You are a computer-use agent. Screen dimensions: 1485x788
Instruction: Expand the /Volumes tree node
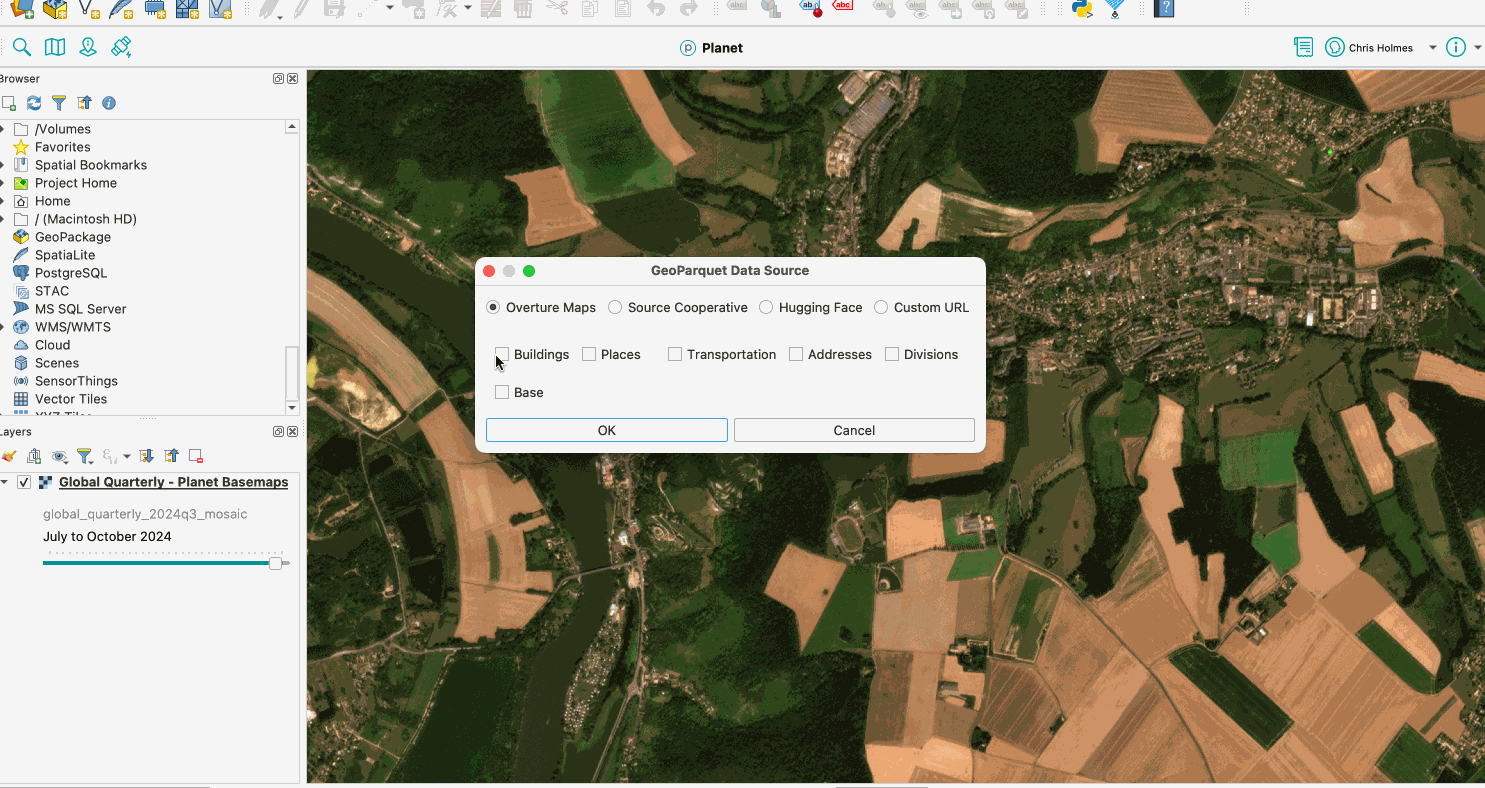3,129
